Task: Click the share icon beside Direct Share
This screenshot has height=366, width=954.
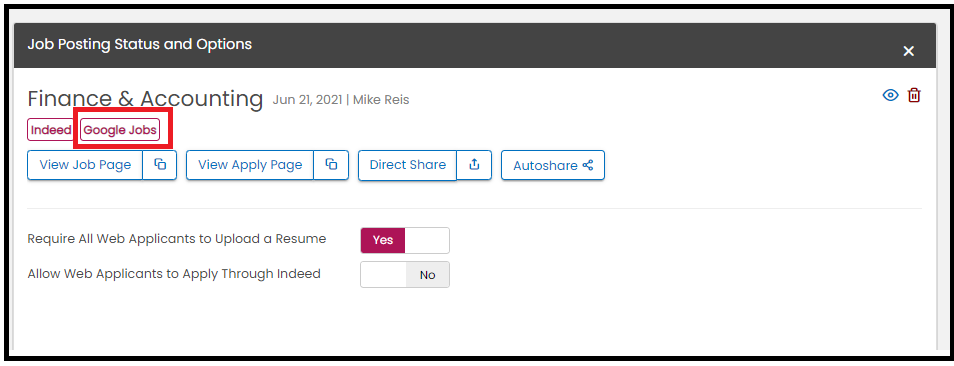Action: coord(475,165)
